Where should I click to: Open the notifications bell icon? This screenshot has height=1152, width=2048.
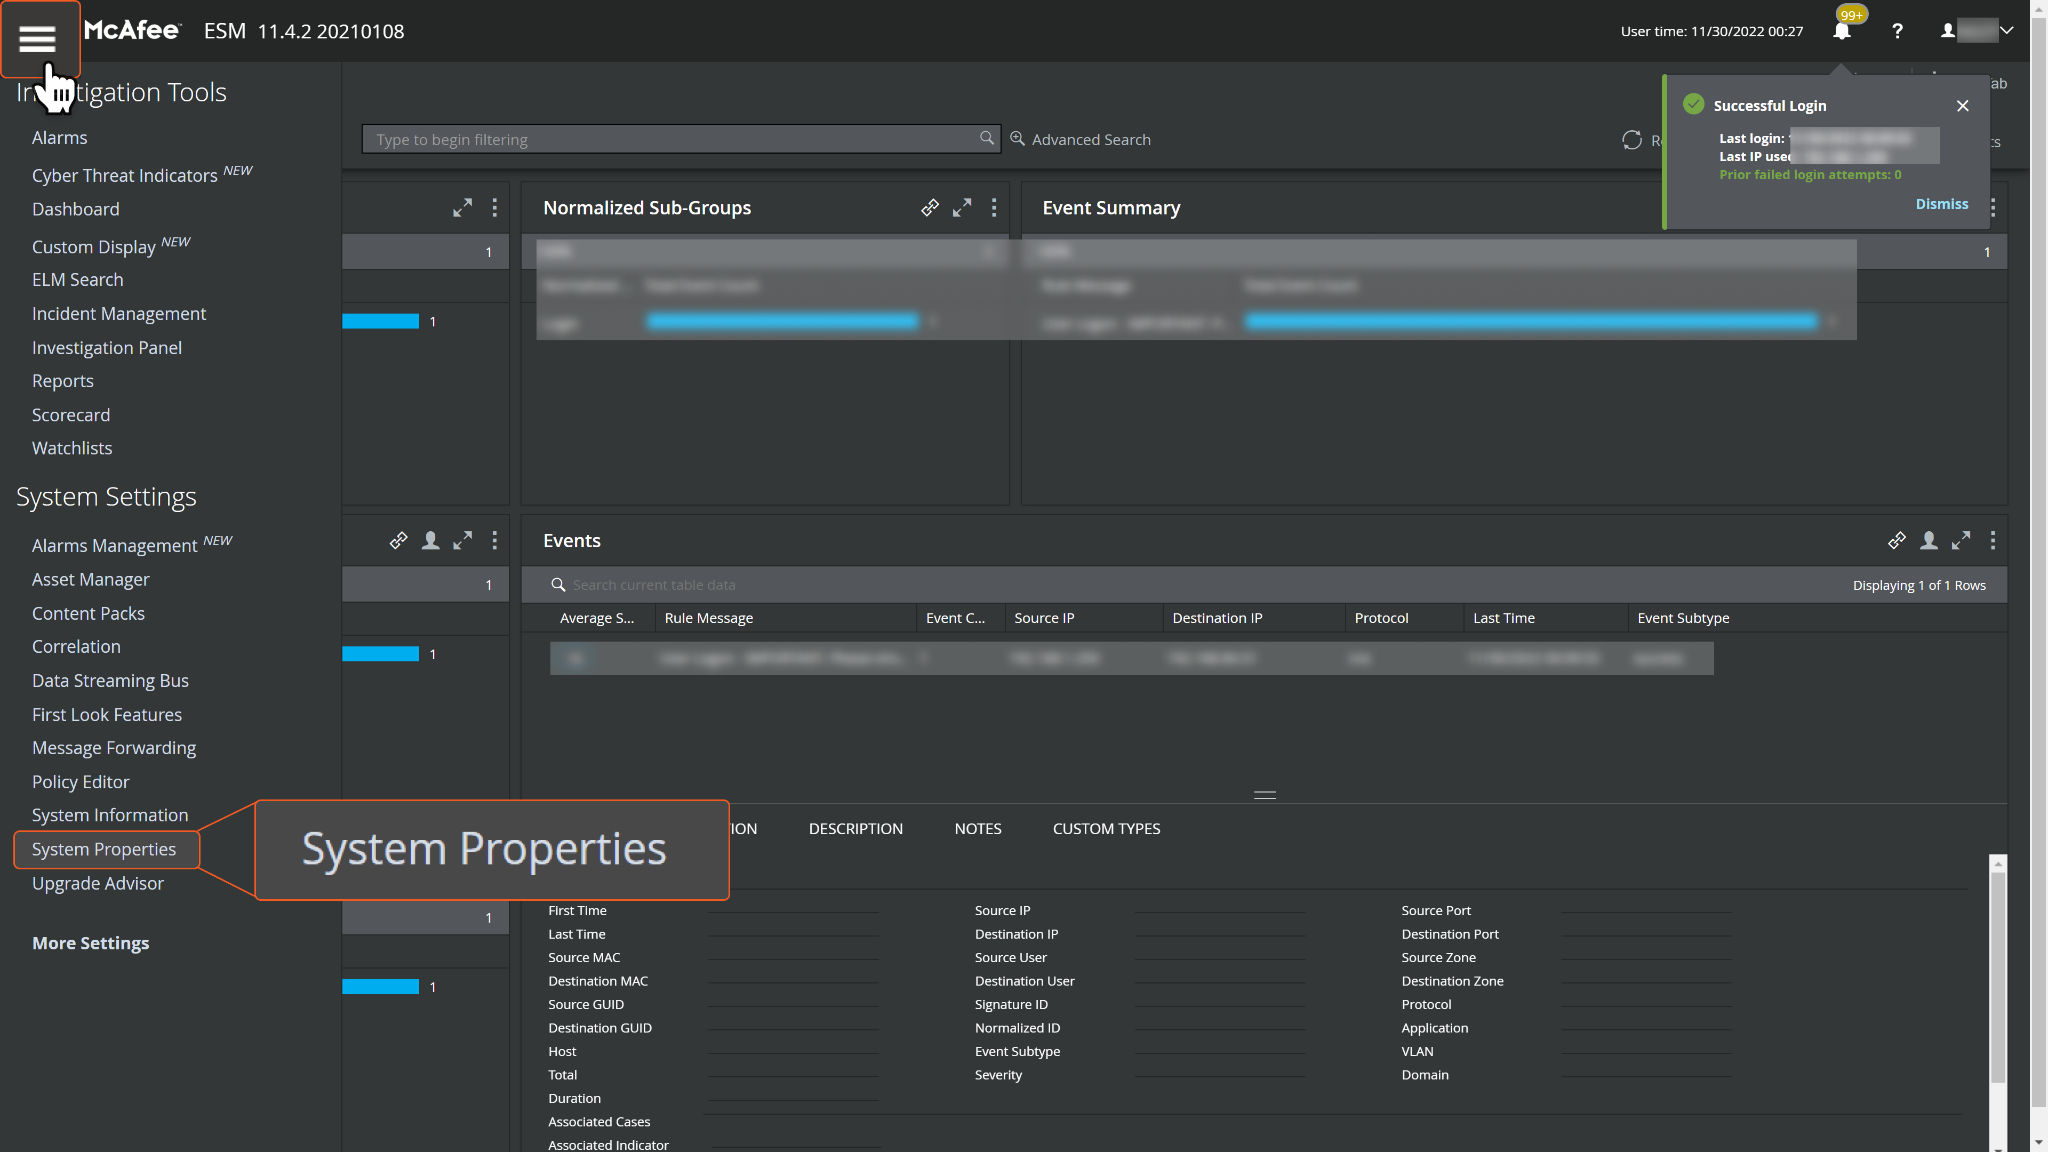click(1841, 31)
